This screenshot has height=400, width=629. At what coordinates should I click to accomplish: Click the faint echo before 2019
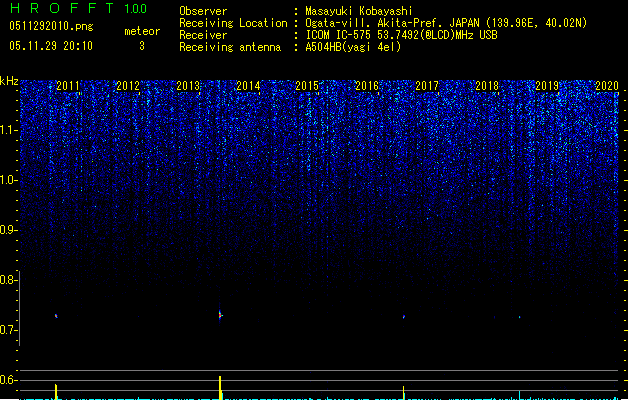[519, 317]
